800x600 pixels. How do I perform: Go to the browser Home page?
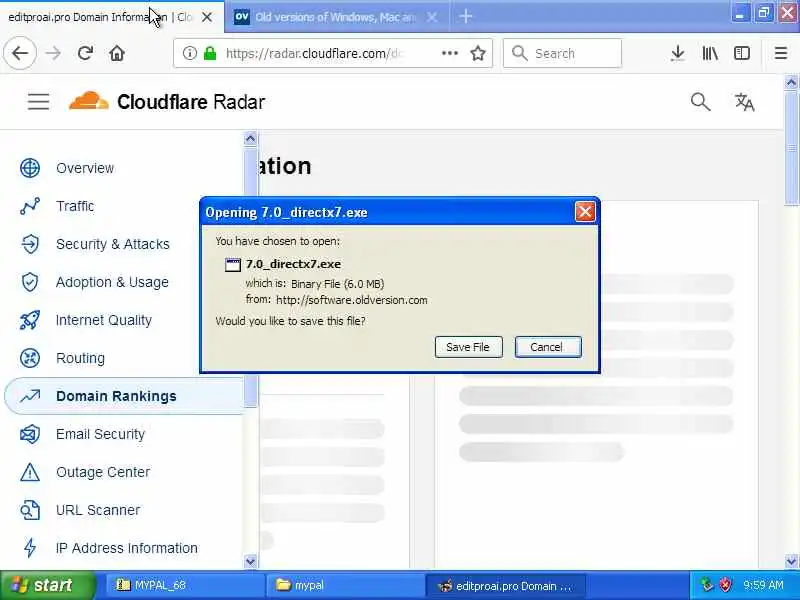coord(117,53)
